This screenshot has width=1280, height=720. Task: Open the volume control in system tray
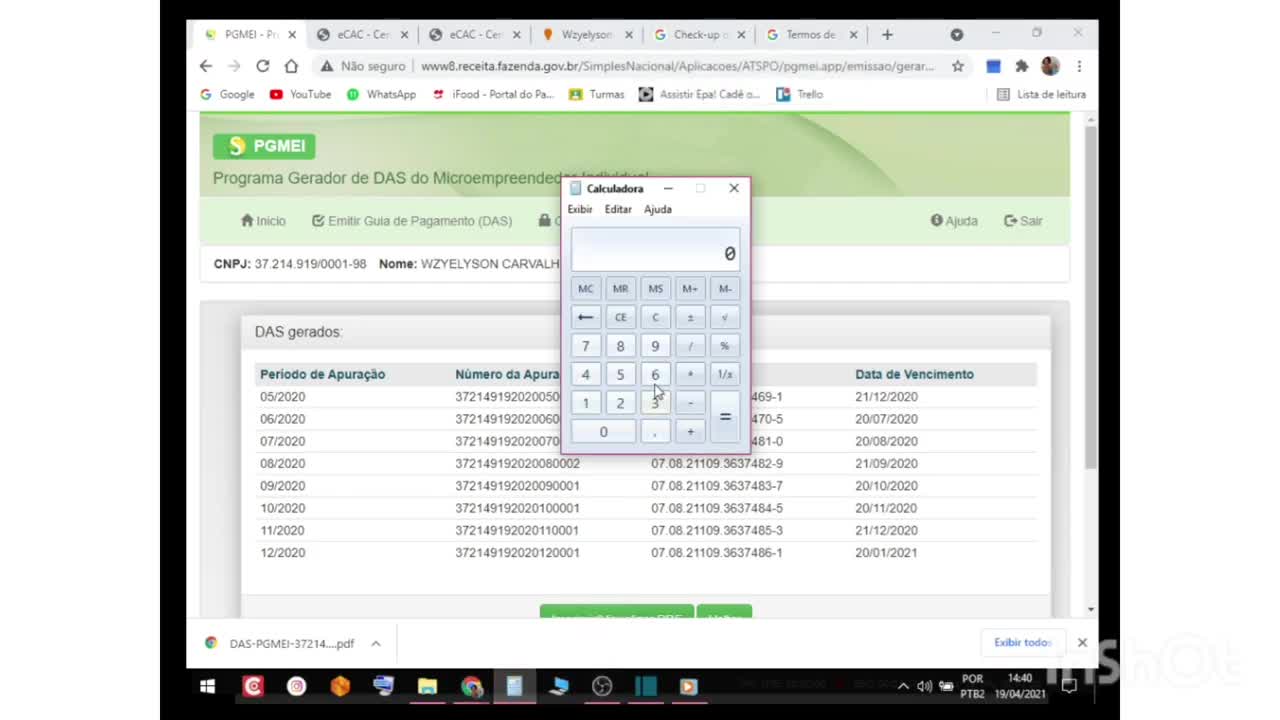click(924, 686)
